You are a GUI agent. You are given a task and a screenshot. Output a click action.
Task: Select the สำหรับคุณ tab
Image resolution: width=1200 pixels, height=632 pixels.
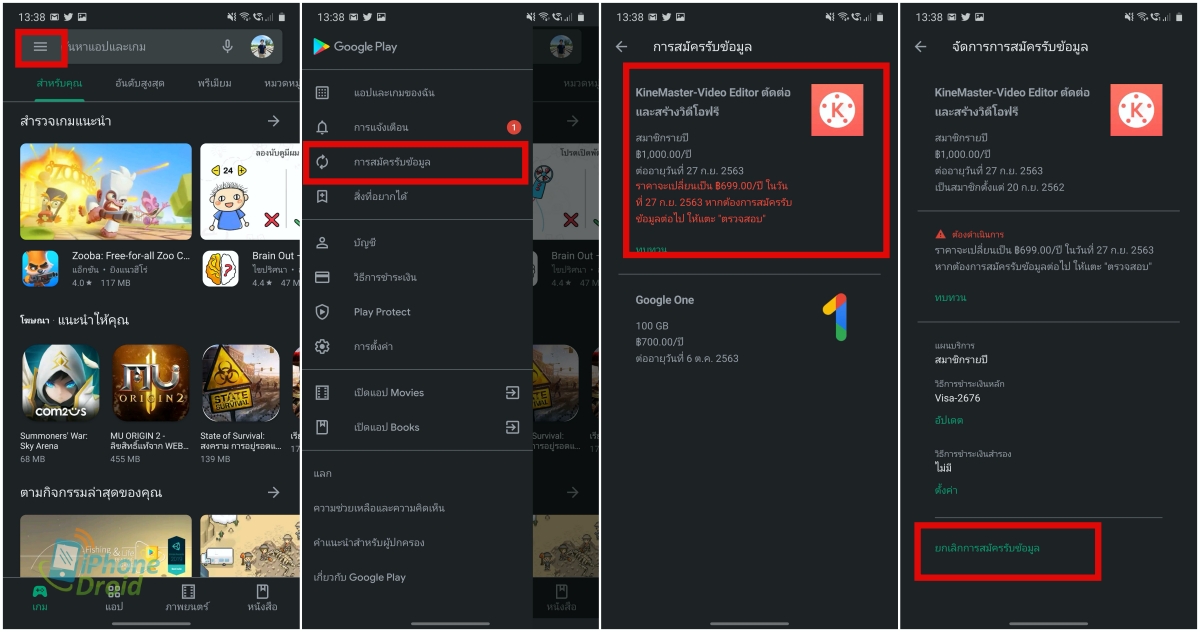click(x=59, y=83)
